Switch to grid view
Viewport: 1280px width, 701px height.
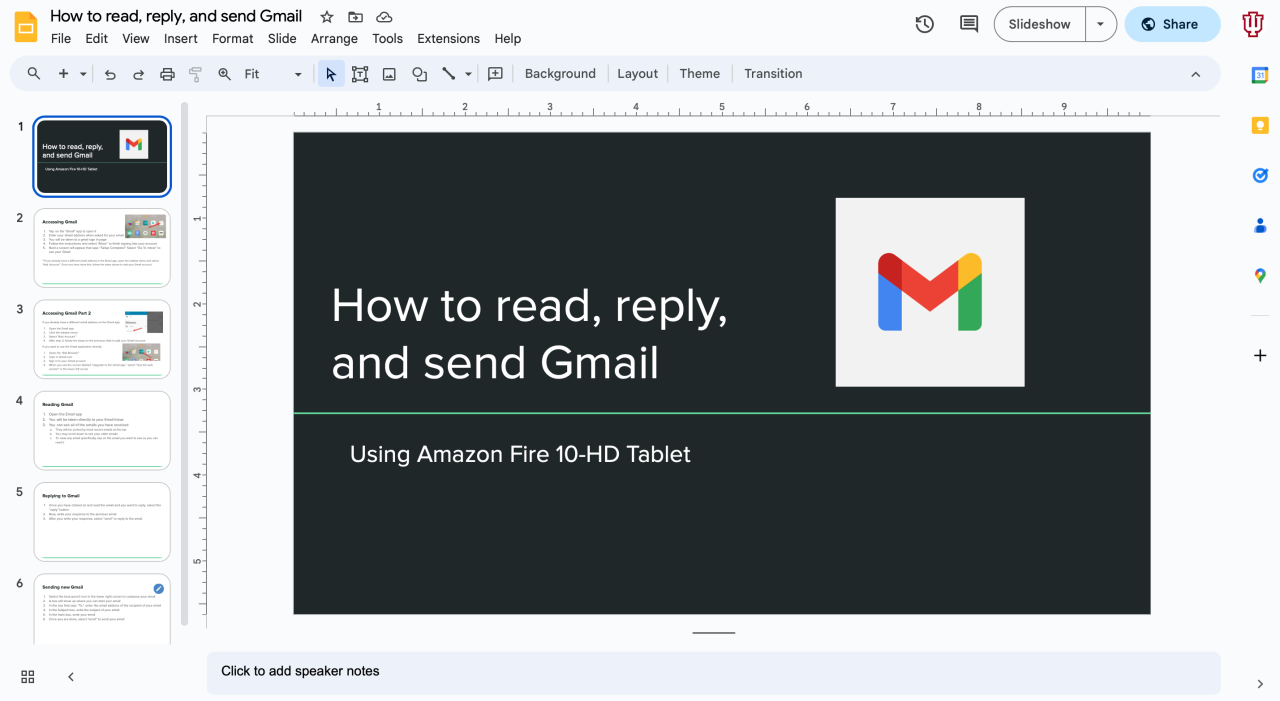28,677
